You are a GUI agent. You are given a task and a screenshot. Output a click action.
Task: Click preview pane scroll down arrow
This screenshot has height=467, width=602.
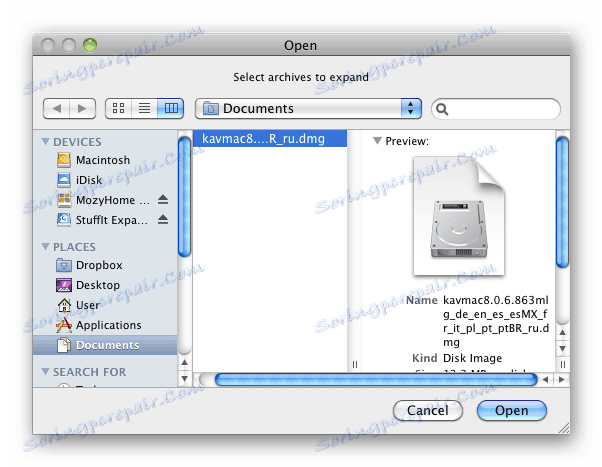(x=562, y=349)
